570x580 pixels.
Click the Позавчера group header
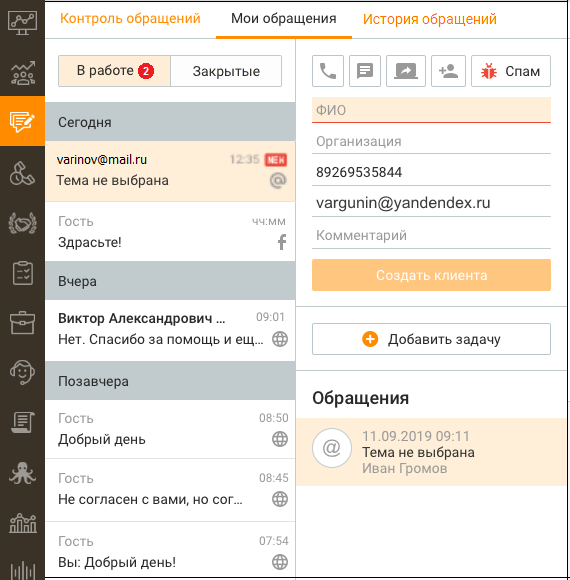click(170, 381)
